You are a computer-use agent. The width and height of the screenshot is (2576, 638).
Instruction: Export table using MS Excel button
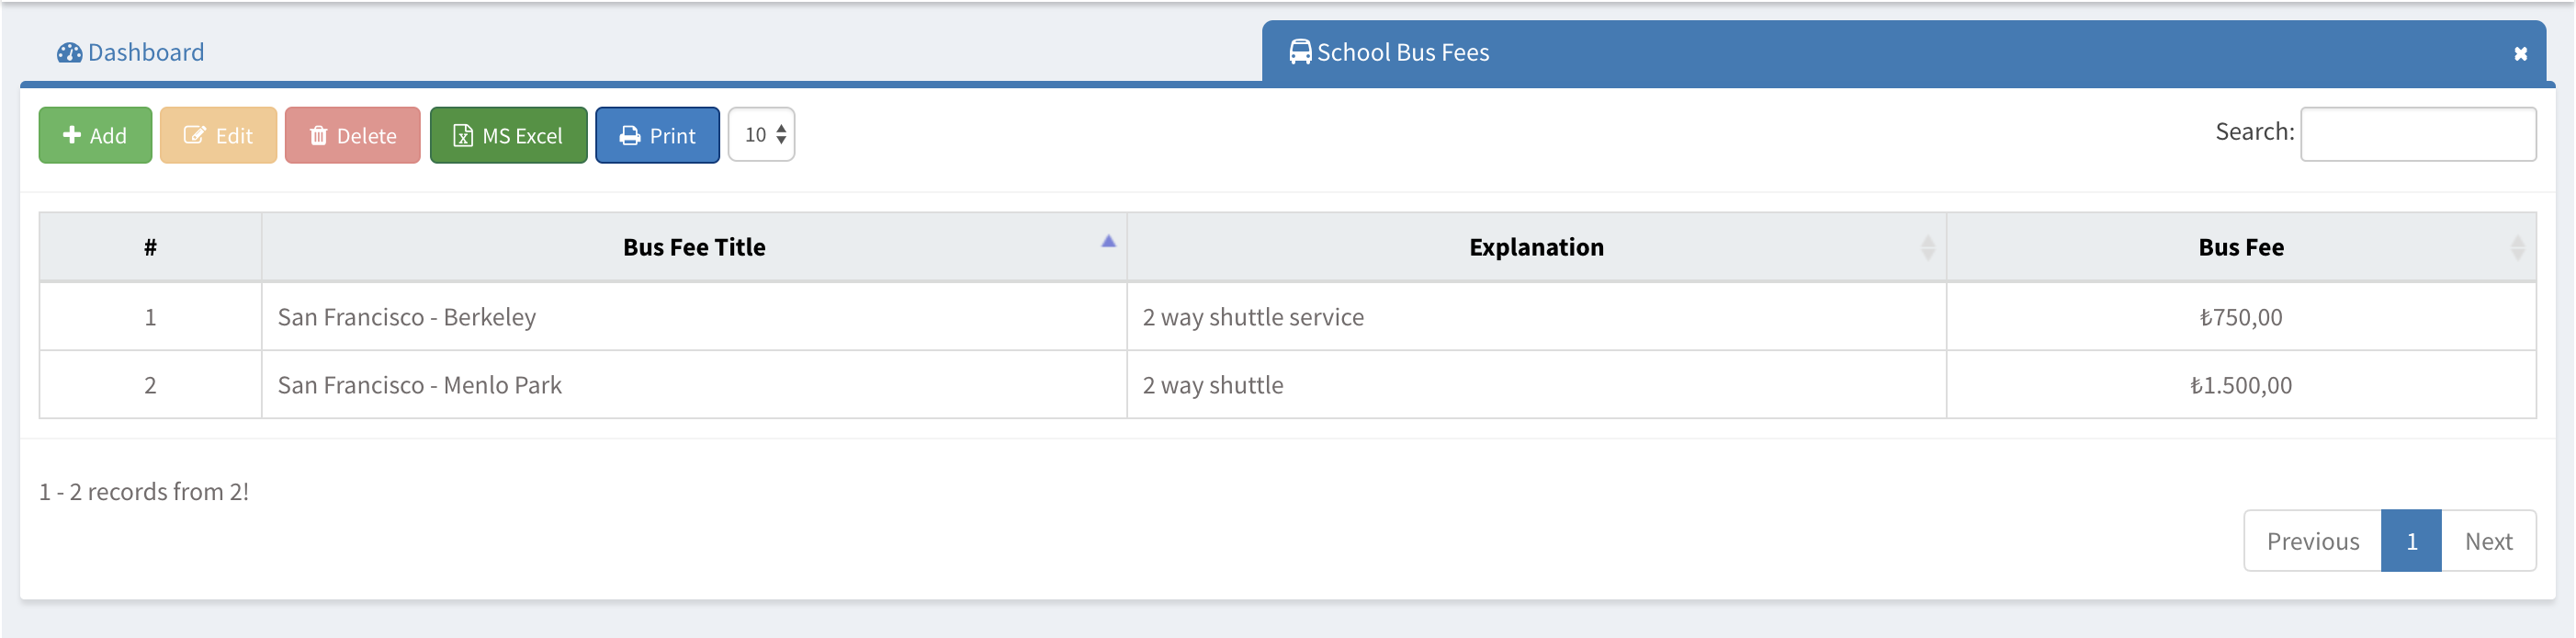pyautogui.click(x=508, y=135)
